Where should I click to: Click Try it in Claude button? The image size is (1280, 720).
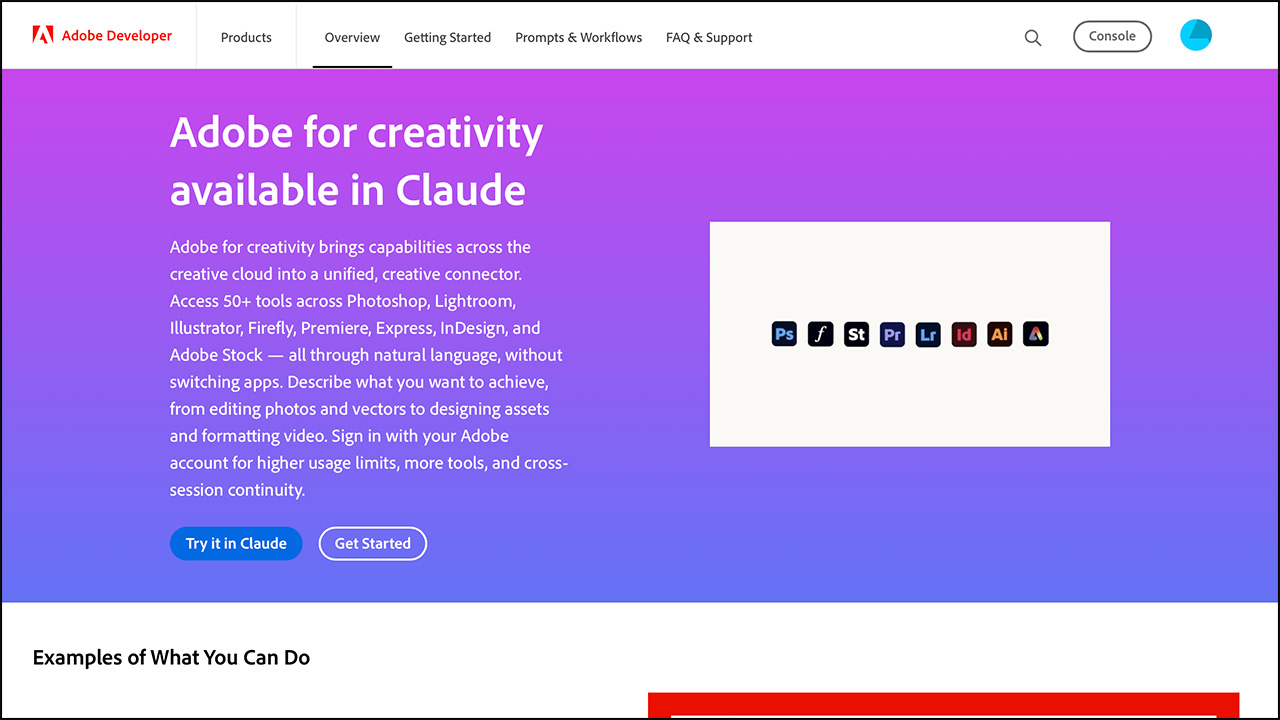point(236,543)
